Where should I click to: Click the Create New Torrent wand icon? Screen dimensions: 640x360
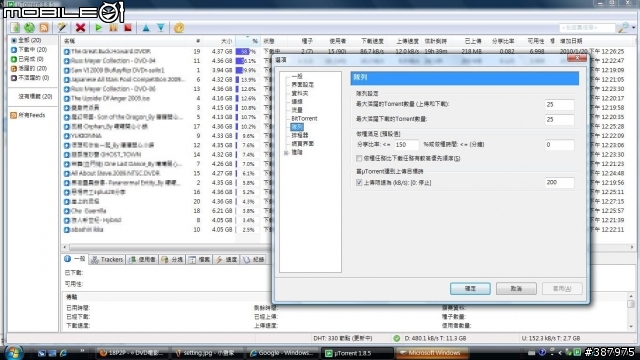click(62, 28)
